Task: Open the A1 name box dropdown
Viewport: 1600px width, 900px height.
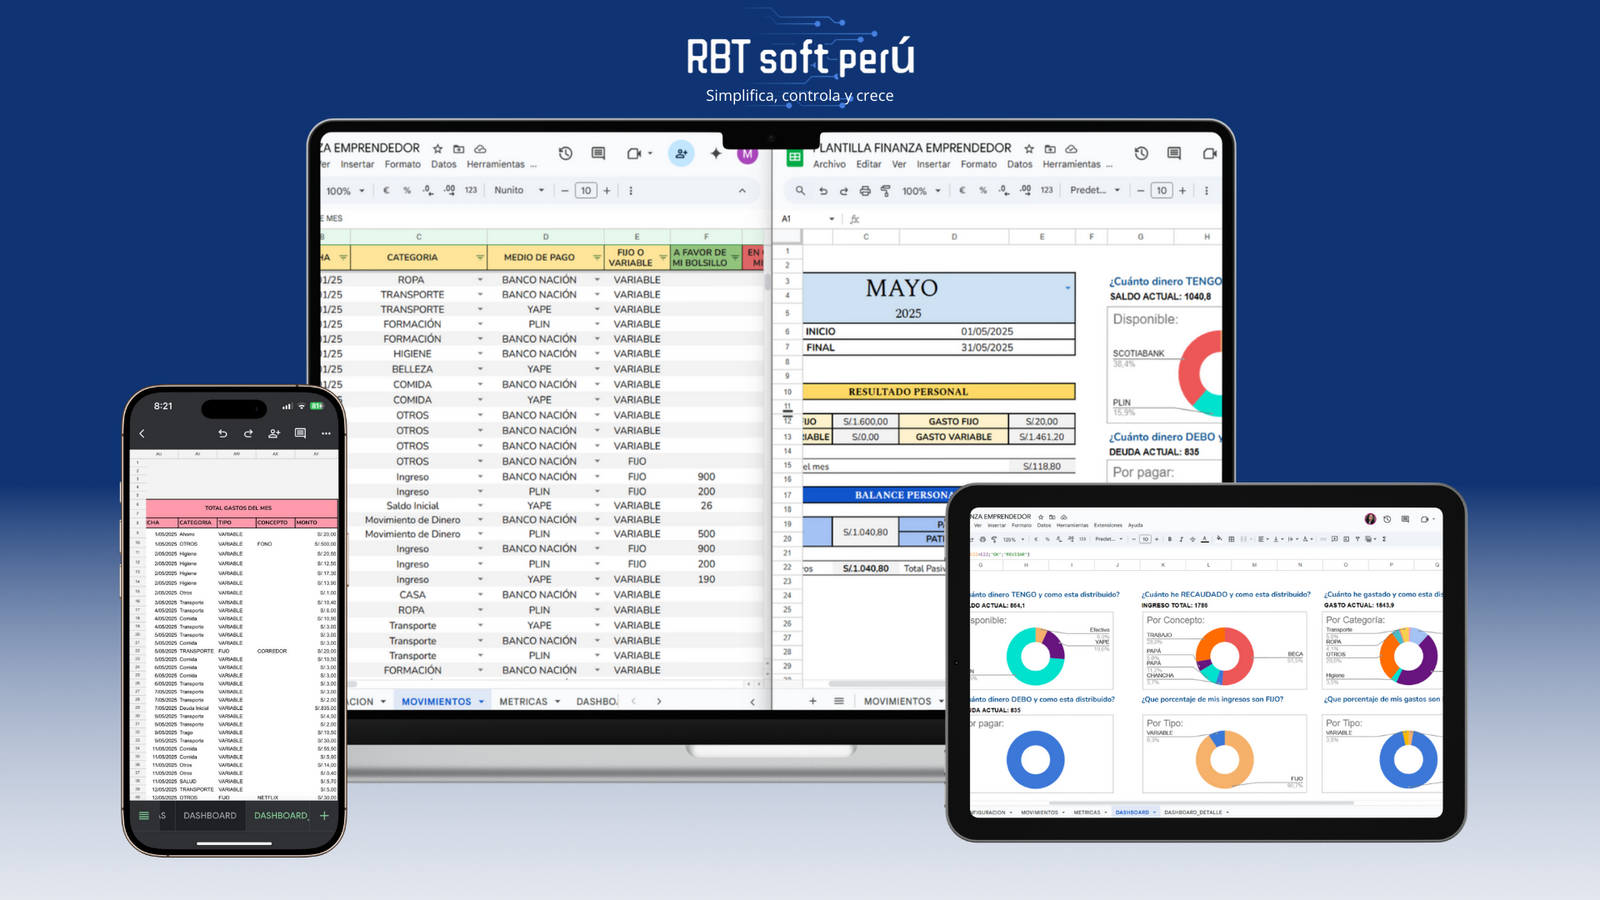Action: (x=831, y=219)
